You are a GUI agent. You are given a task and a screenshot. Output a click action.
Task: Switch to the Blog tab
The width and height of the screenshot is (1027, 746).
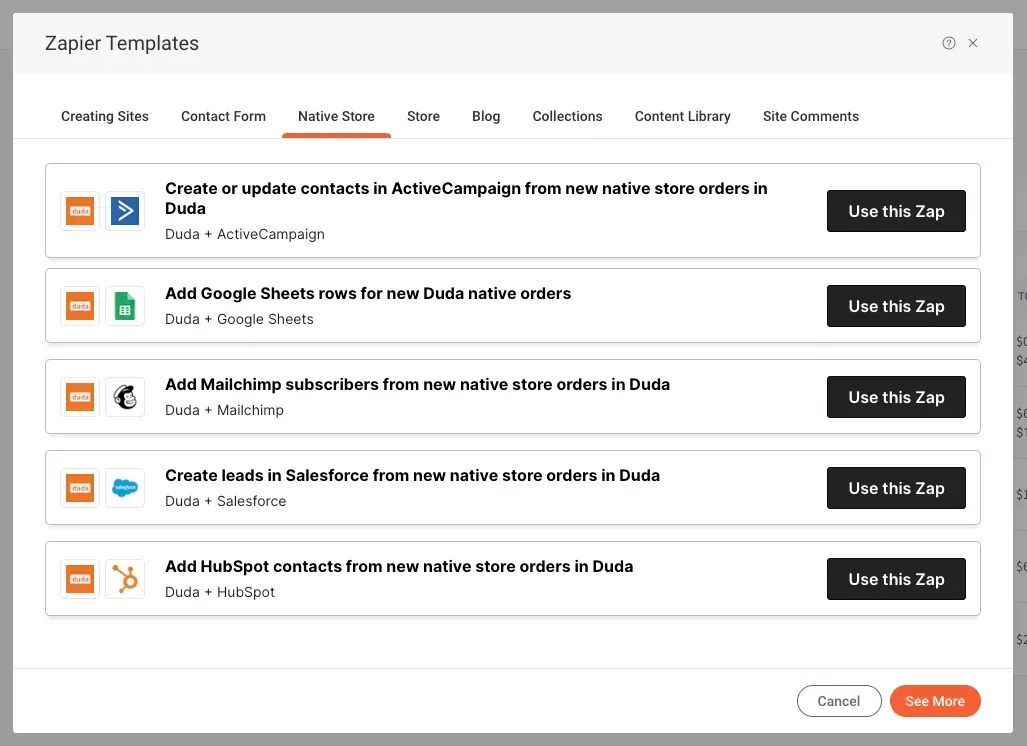(x=486, y=117)
